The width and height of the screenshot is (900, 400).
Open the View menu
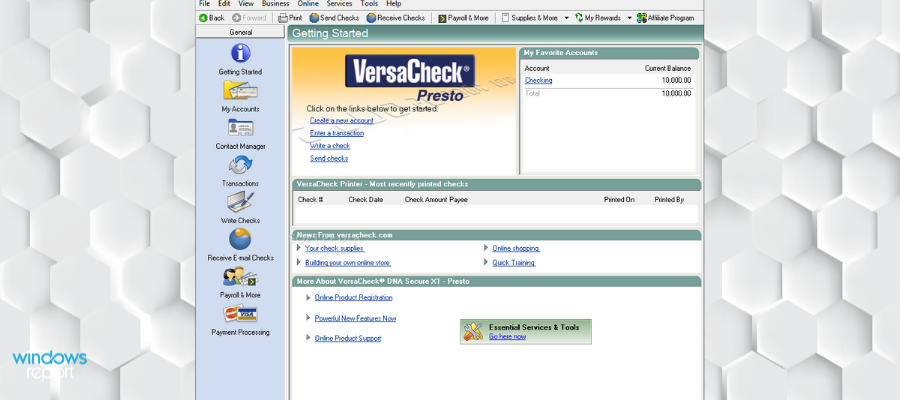pyautogui.click(x=246, y=3)
